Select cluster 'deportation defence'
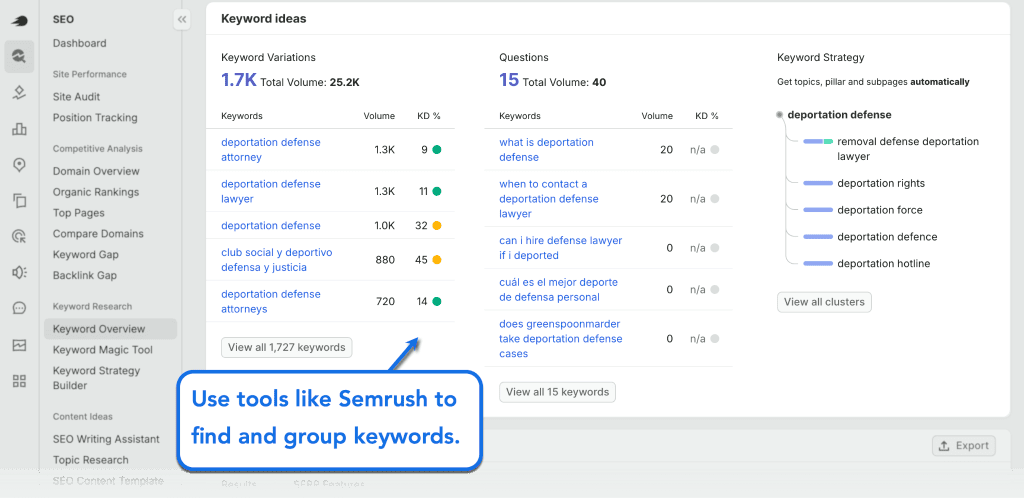The image size is (1024, 498). [x=887, y=237]
